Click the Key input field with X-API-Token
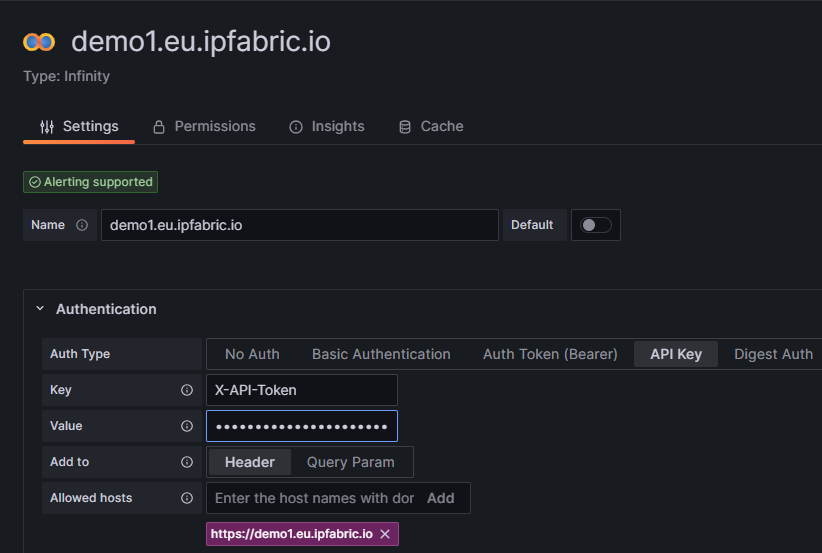The width and height of the screenshot is (822, 553). 301,390
